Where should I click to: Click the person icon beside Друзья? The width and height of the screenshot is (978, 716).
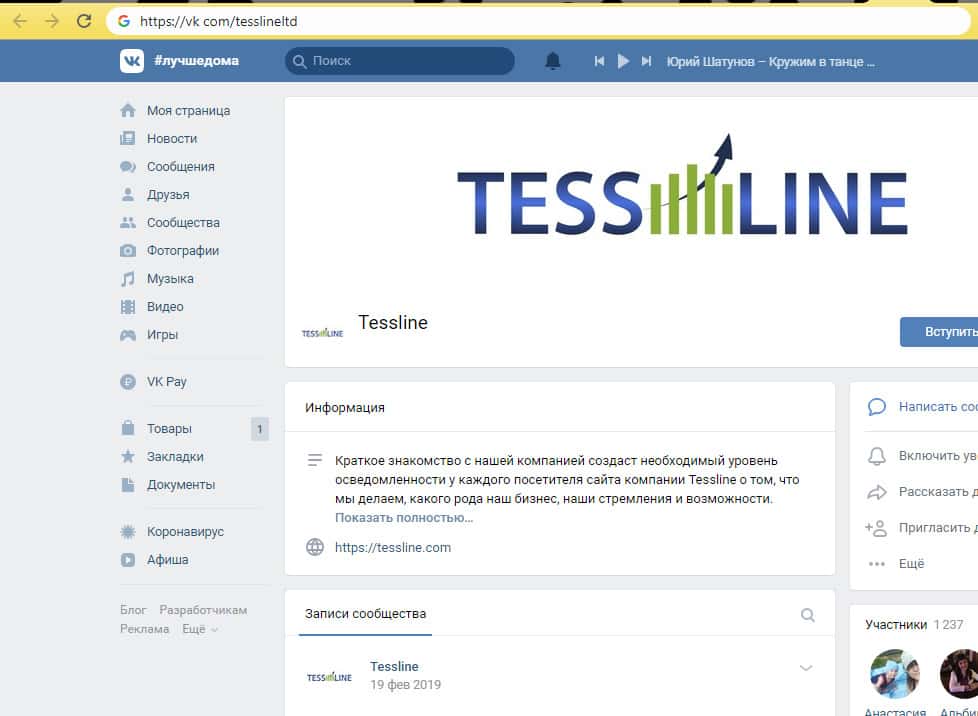coord(128,195)
